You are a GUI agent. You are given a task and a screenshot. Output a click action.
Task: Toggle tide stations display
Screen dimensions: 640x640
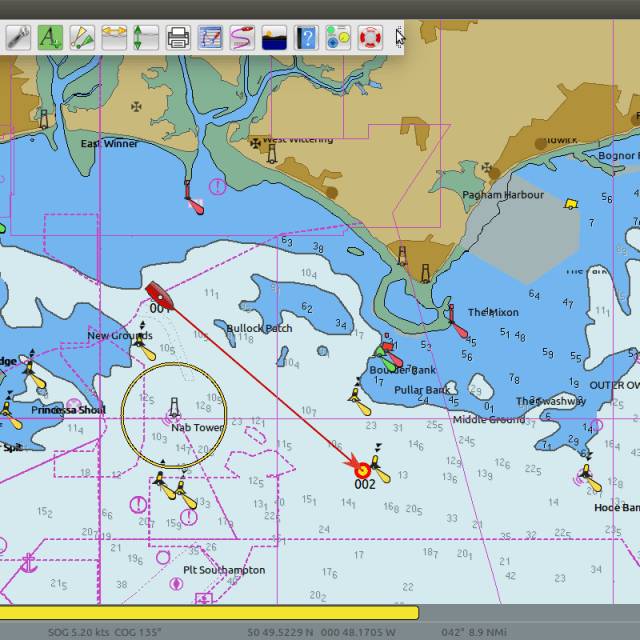tap(146, 38)
